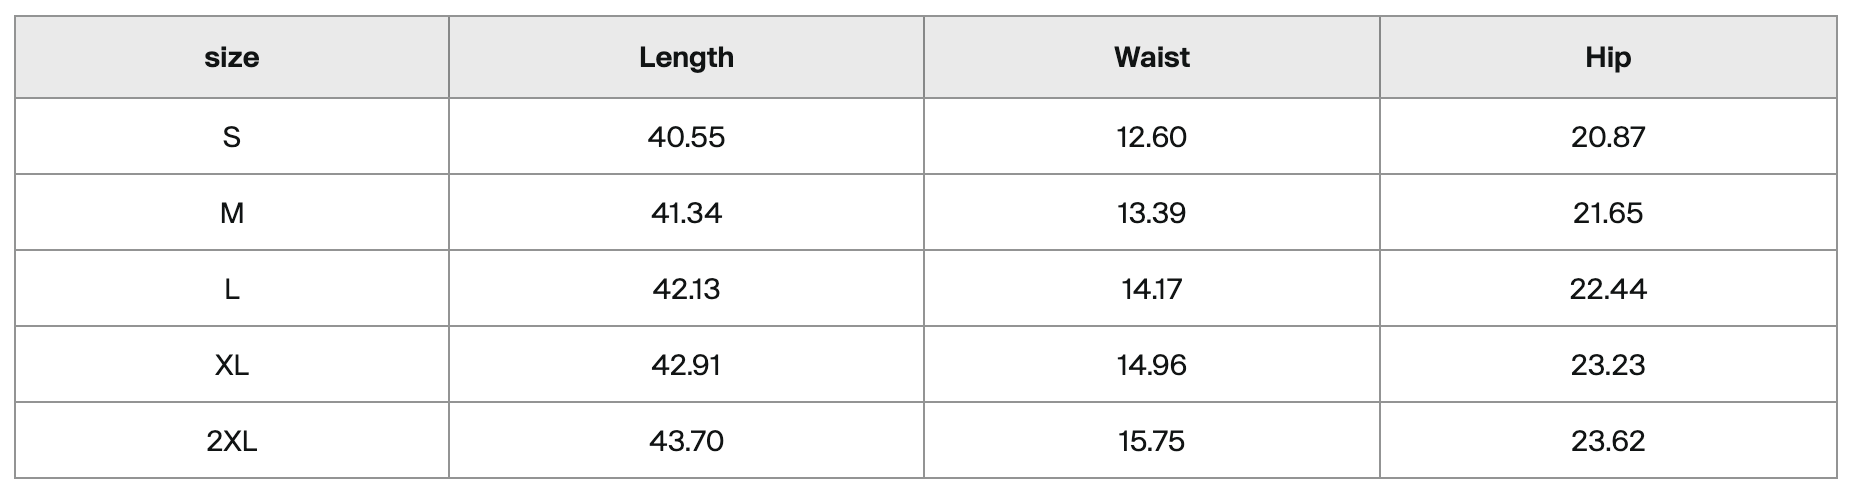Click waist value 15.75
The image size is (1852, 496).
point(1151,441)
